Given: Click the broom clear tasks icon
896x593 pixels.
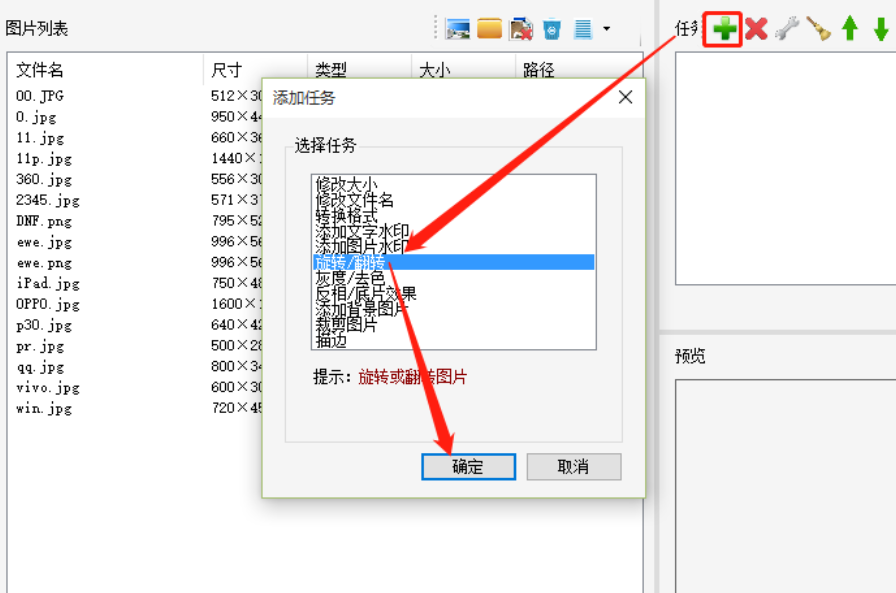Looking at the screenshot, I should pyautogui.click(x=818, y=29).
